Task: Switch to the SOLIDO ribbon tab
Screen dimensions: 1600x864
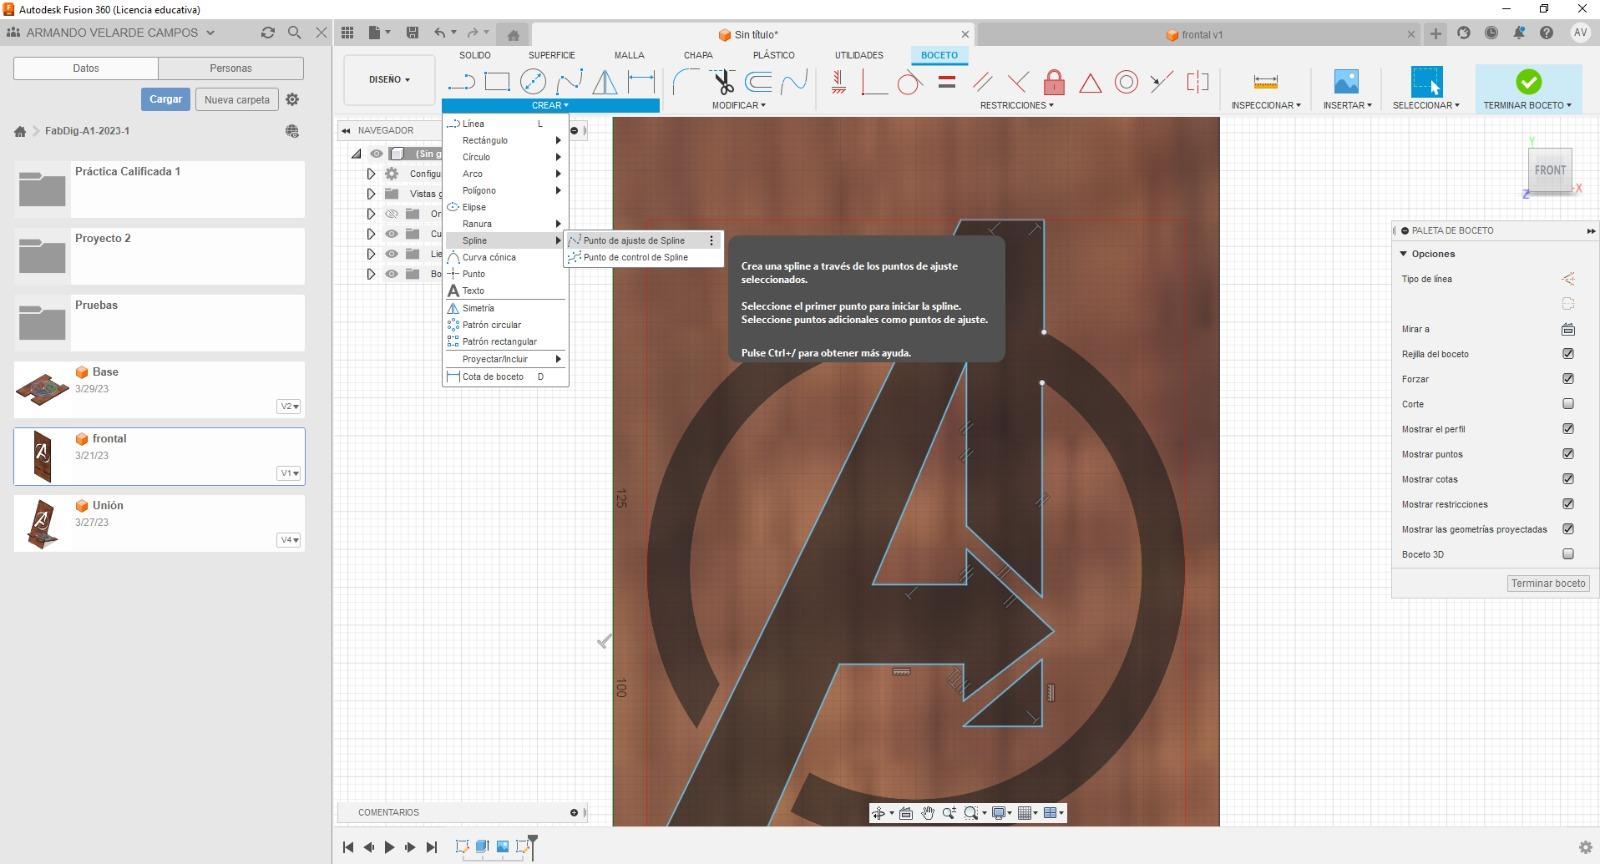Action: point(475,55)
